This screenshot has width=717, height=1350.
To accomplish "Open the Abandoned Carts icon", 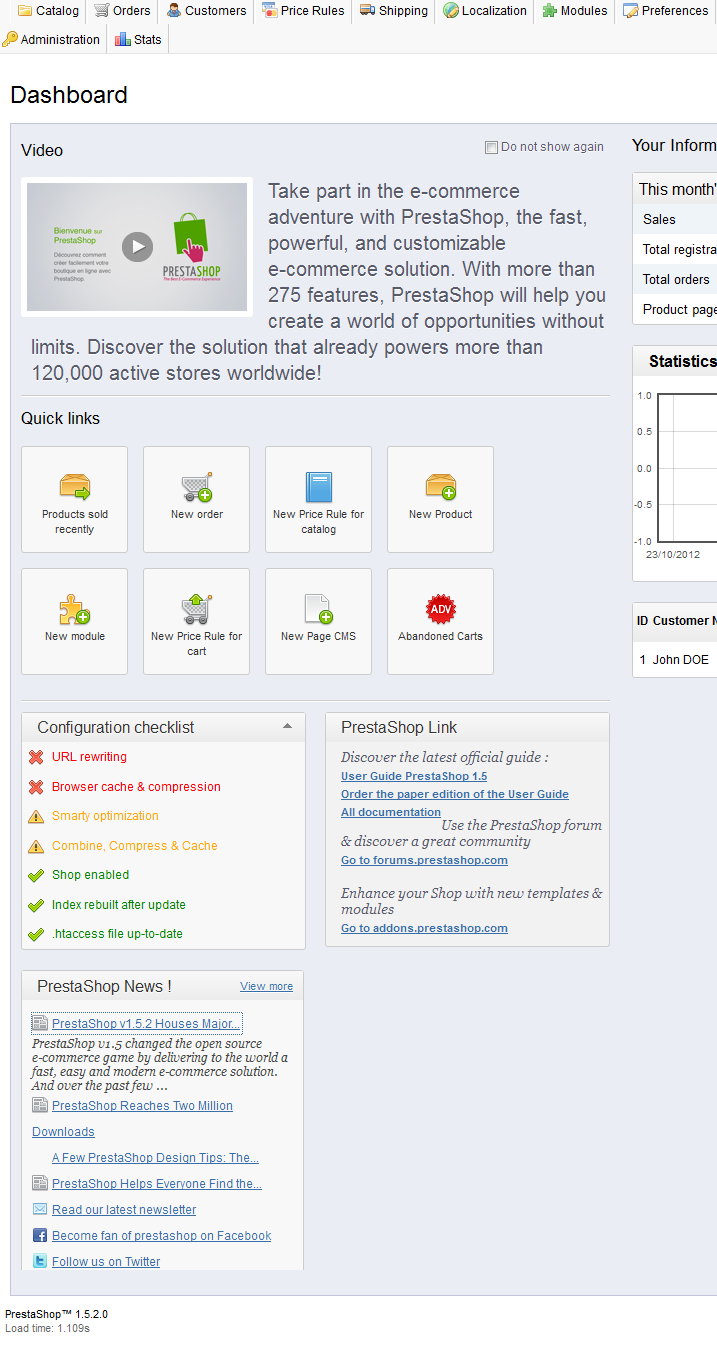I will click(440, 609).
